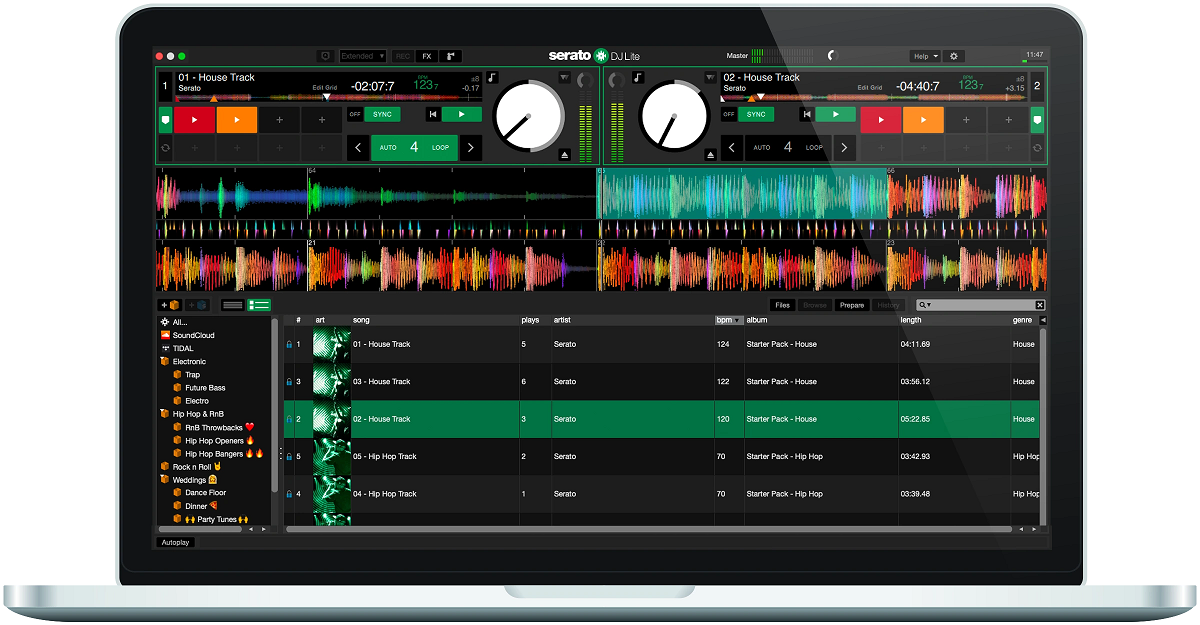This screenshot has width=1200, height=625.
Task: Switch library to album art list view
Action: click(259, 305)
